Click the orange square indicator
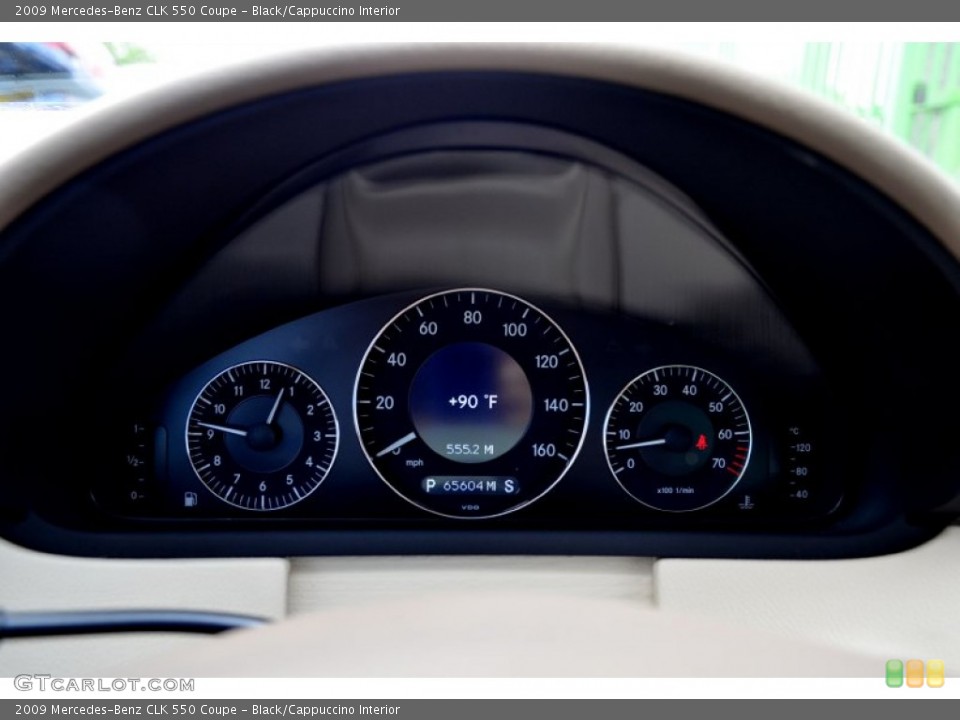The height and width of the screenshot is (720, 960). 915,673
